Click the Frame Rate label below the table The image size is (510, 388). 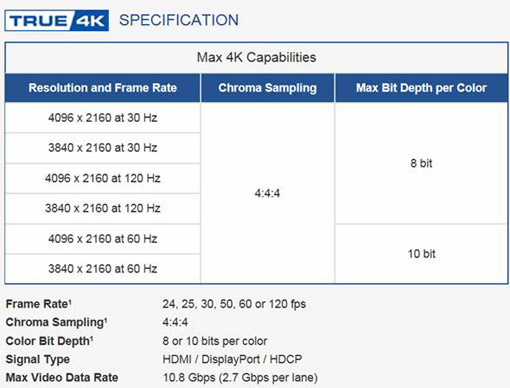click(39, 304)
